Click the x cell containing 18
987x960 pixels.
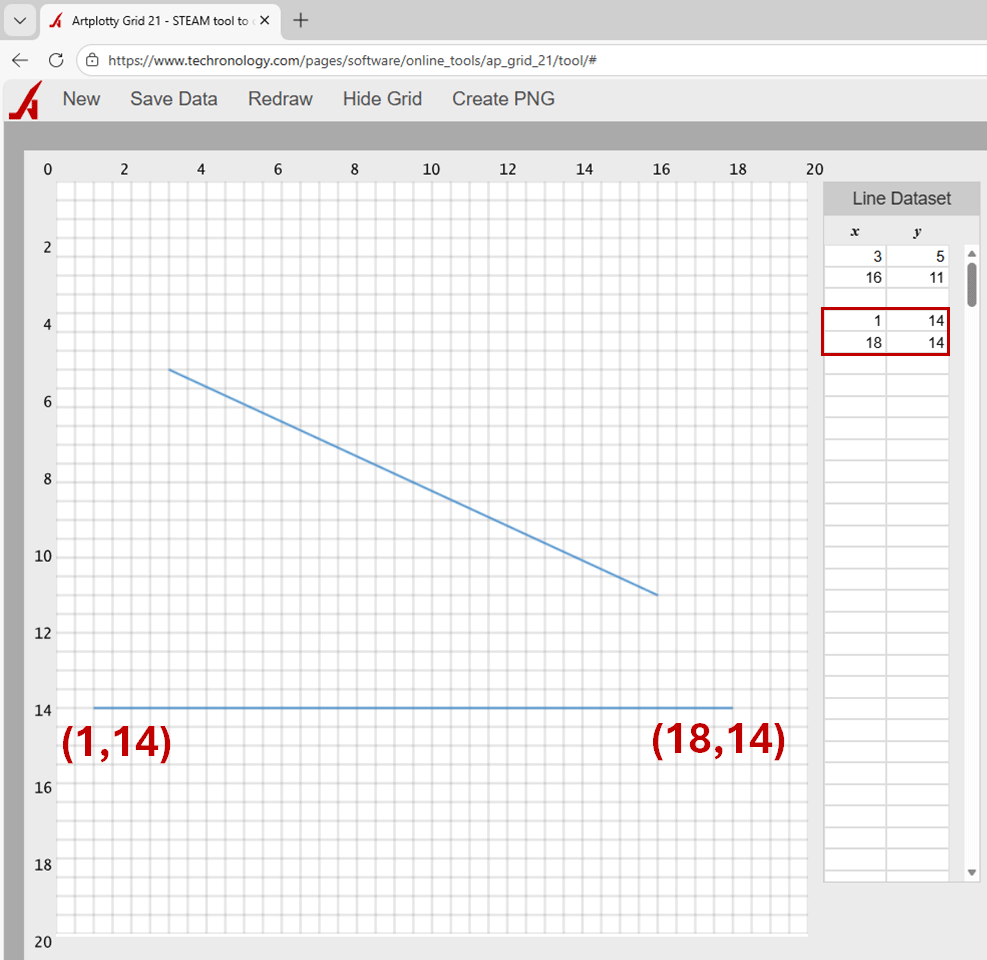(x=855, y=343)
